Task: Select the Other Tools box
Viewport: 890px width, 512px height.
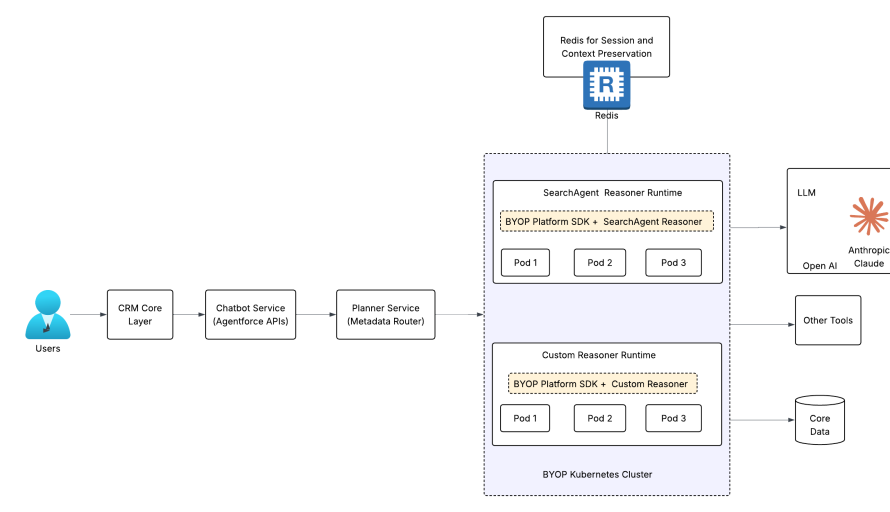Action: 828,320
